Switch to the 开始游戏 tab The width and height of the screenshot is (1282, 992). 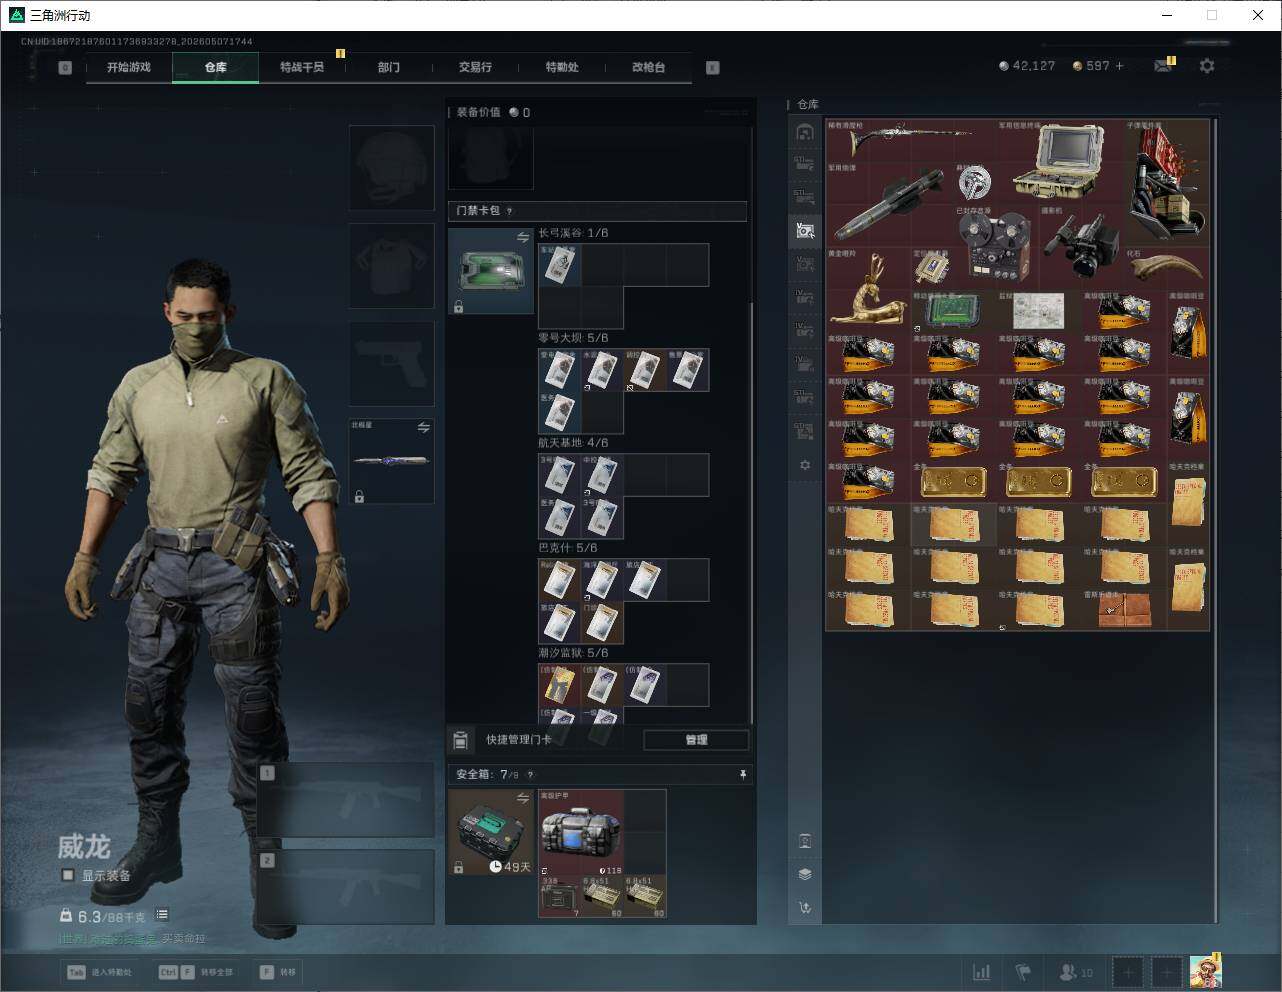coord(129,67)
